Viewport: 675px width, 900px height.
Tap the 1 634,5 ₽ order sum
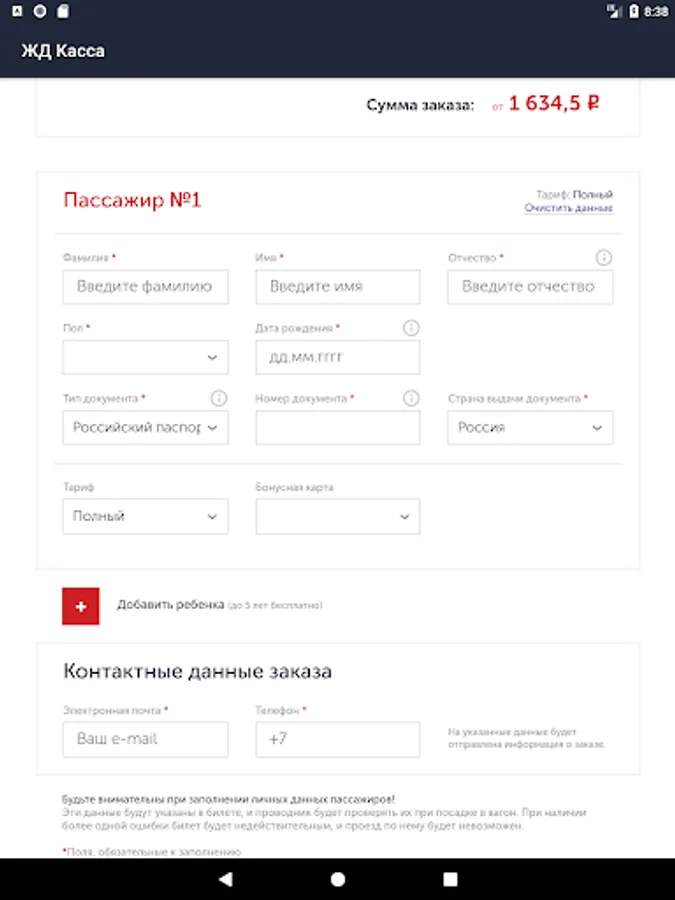click(554, 103)
